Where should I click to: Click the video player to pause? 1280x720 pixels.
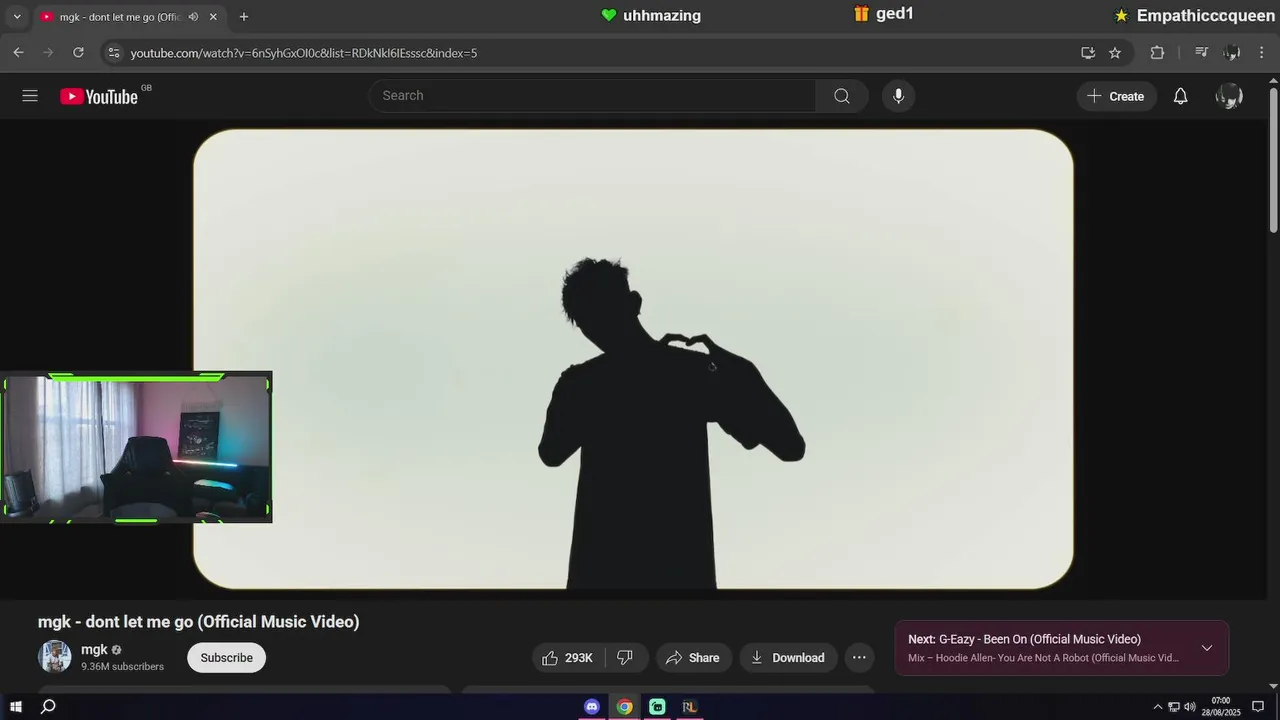(633, 359)
